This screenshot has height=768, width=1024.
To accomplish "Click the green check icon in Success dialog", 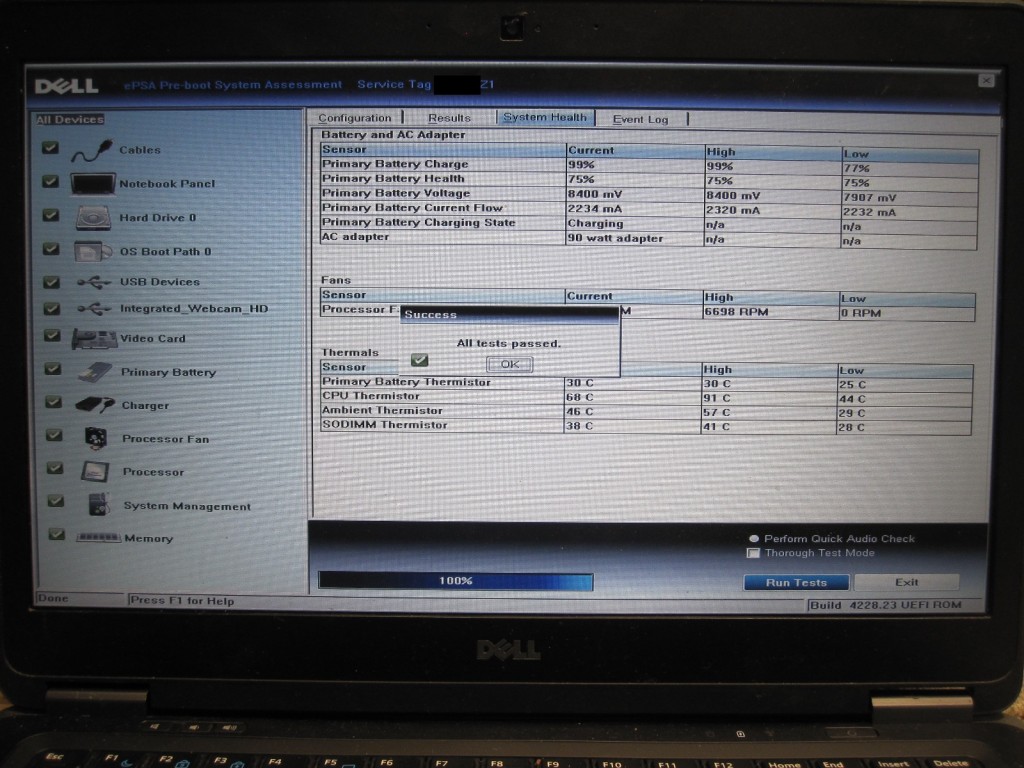I will [419, 360].
